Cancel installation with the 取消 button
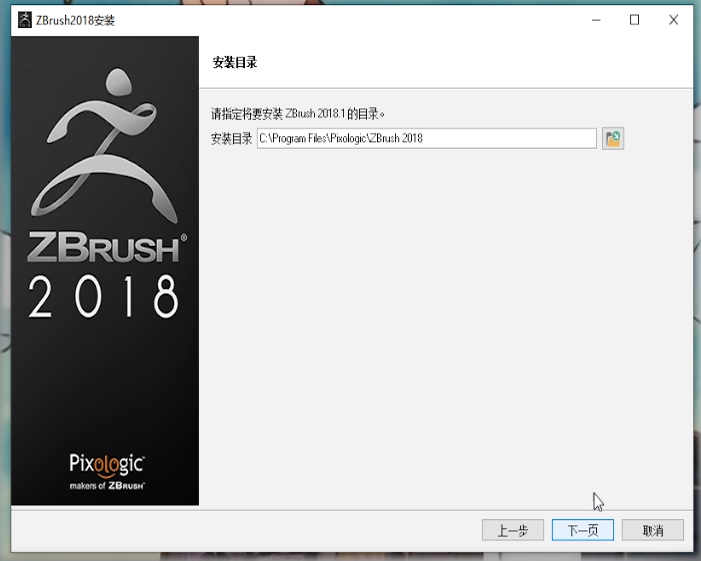The width and height of the screenshot is (701, 561). tap(653, 530)
